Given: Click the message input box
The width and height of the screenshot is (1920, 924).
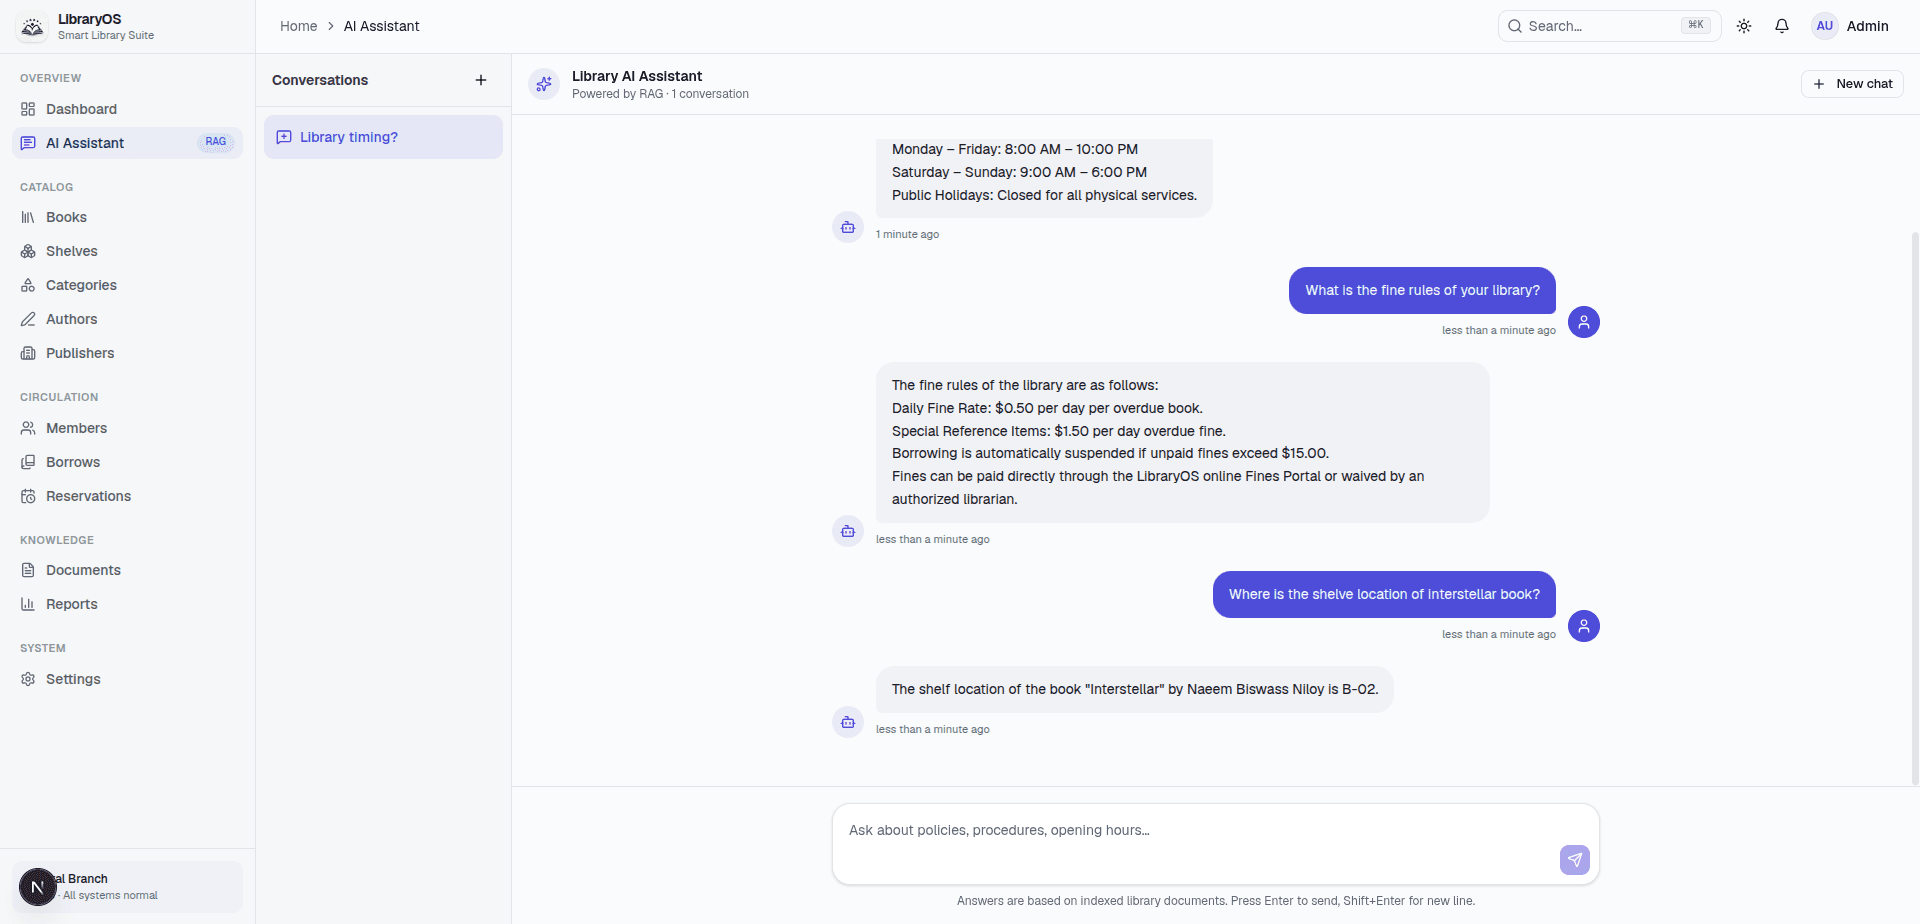Looking at the screenshot, I should (1215, 844).
